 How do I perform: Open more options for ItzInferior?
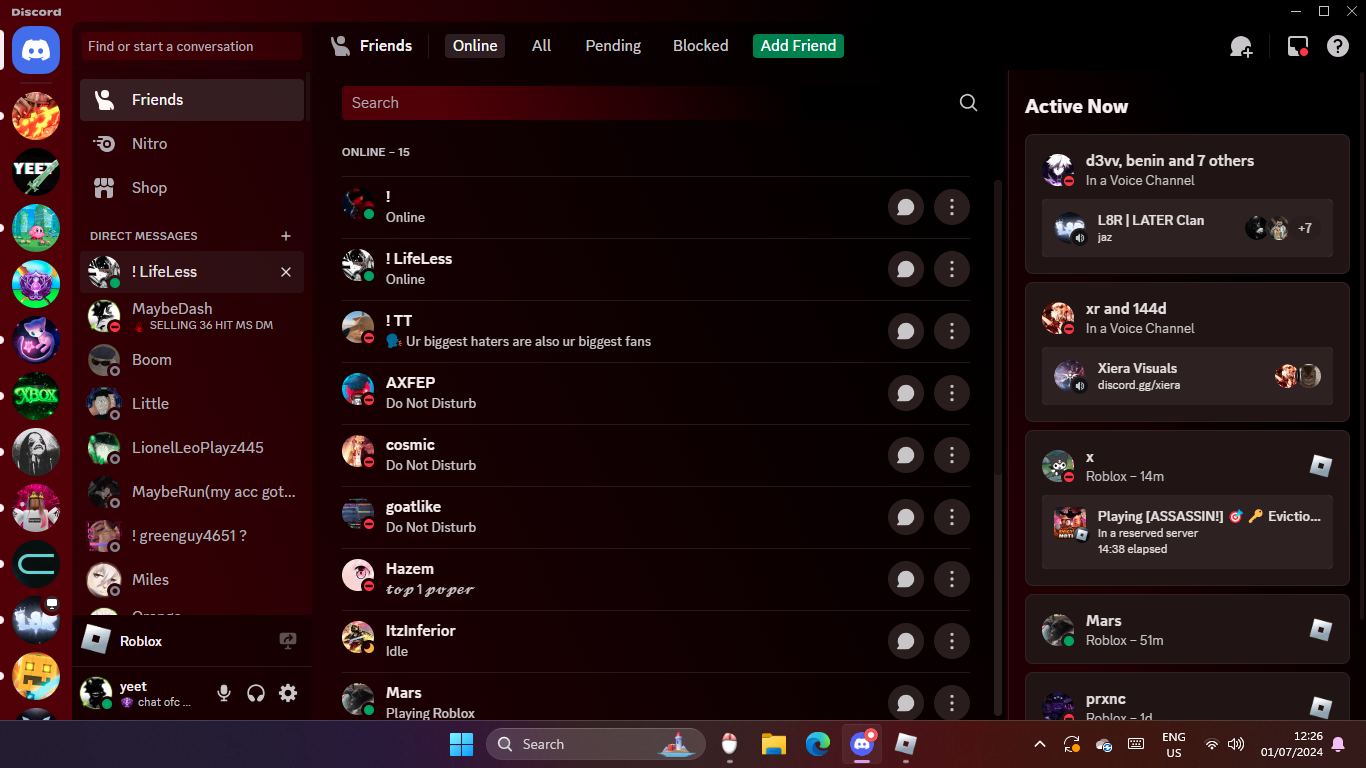952,641
